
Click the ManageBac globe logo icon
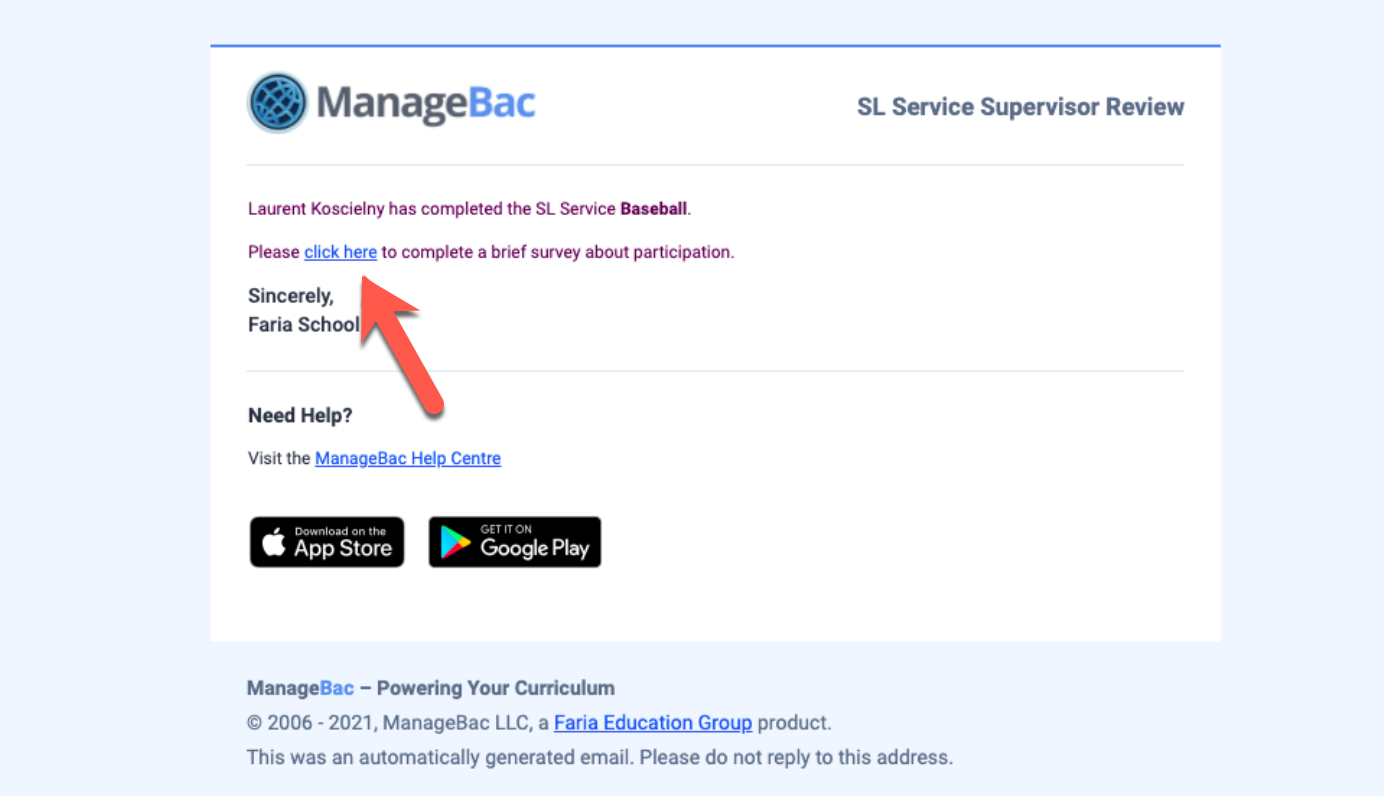pyautogui.click(x=278, y=103)
